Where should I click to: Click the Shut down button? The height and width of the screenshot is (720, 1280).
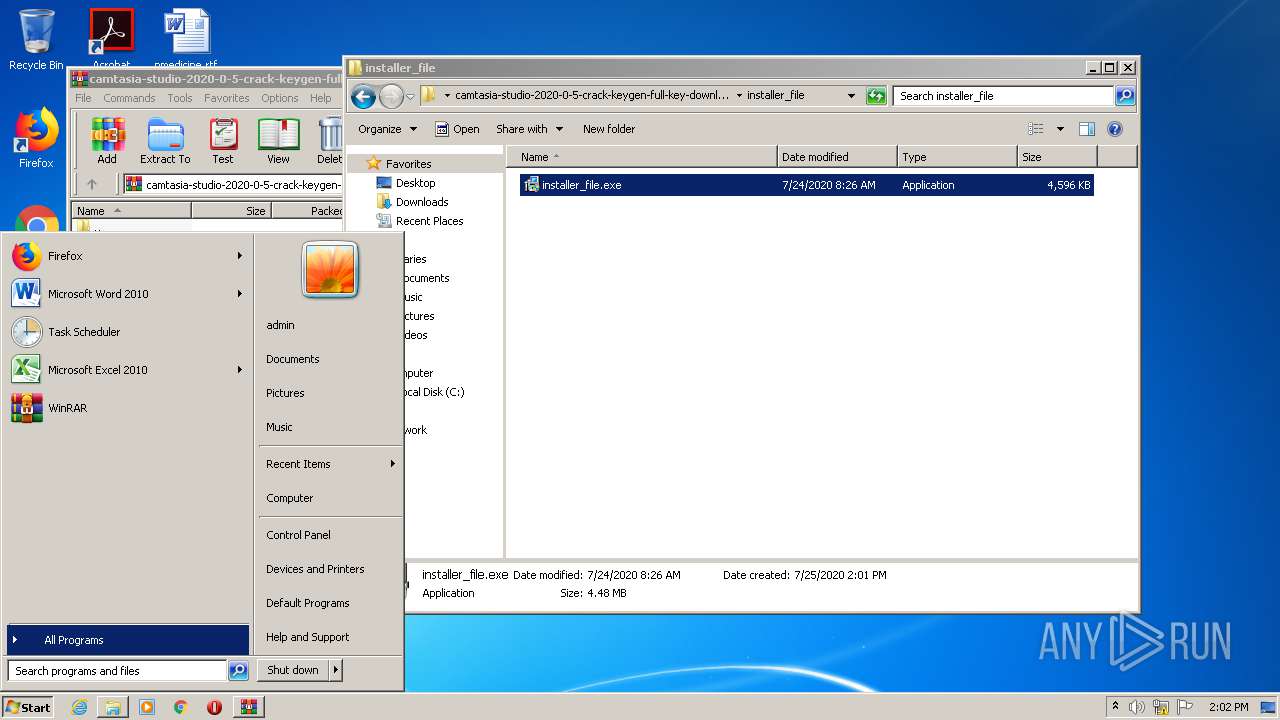(x=293, y=670)
